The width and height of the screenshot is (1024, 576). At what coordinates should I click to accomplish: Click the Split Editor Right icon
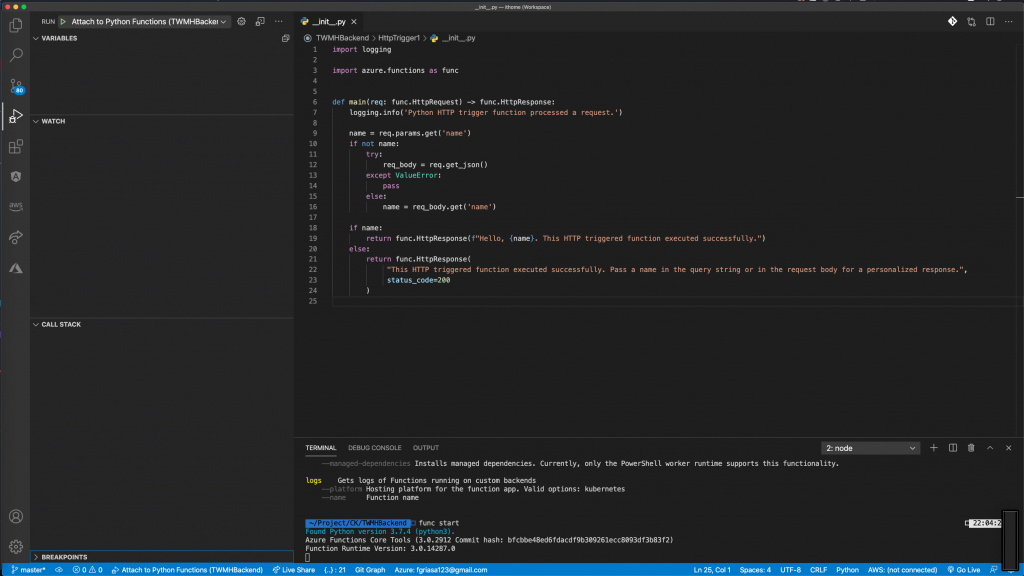[x=989, y=21]
